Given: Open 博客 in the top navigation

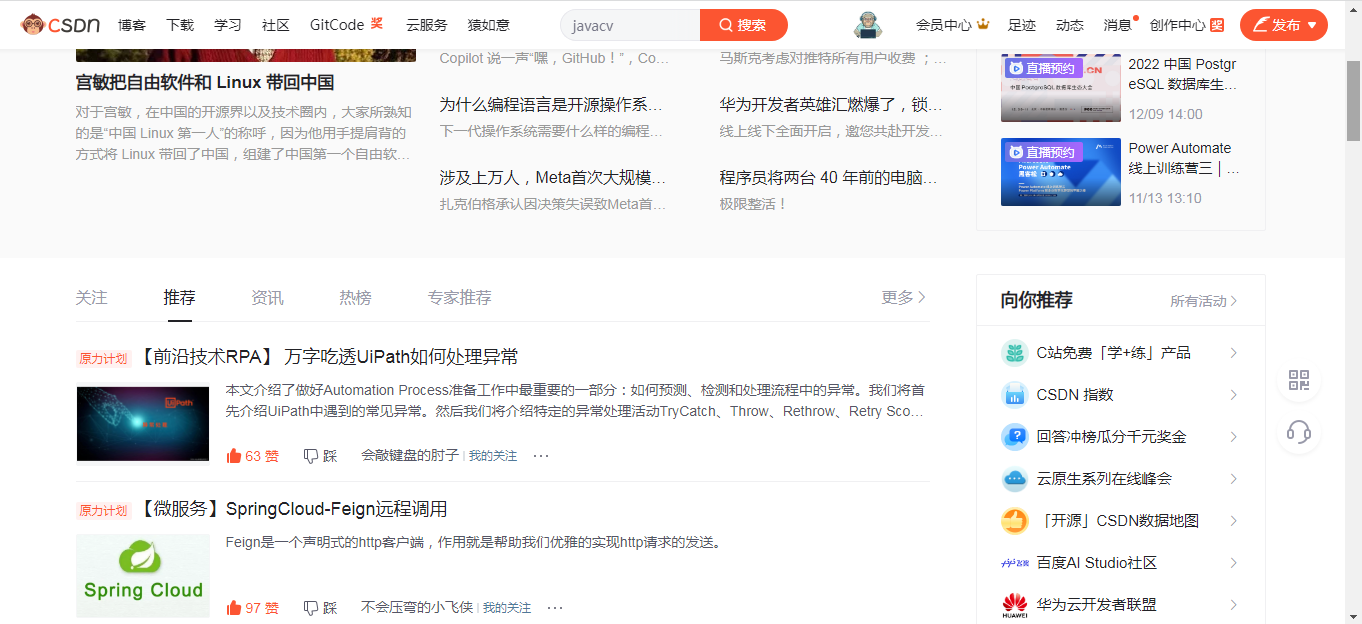Looking at the screenshot, I should [132, 25].
